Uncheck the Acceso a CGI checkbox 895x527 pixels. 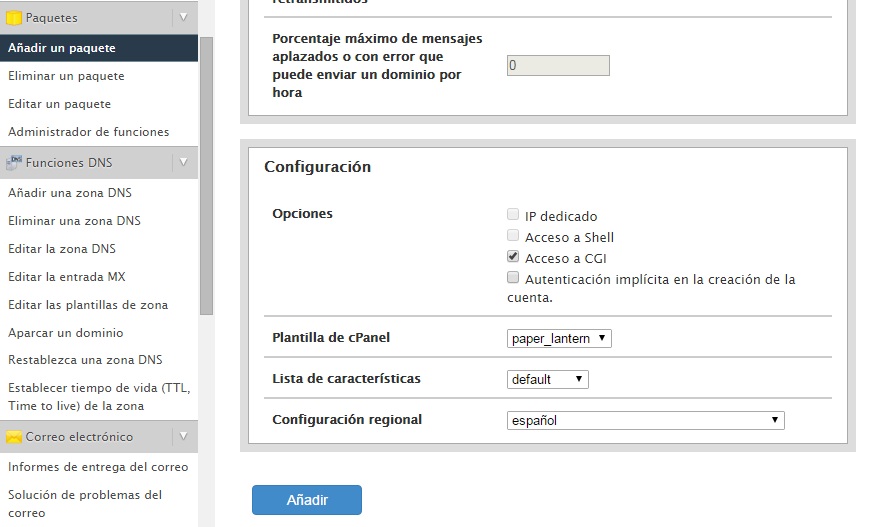513,256
